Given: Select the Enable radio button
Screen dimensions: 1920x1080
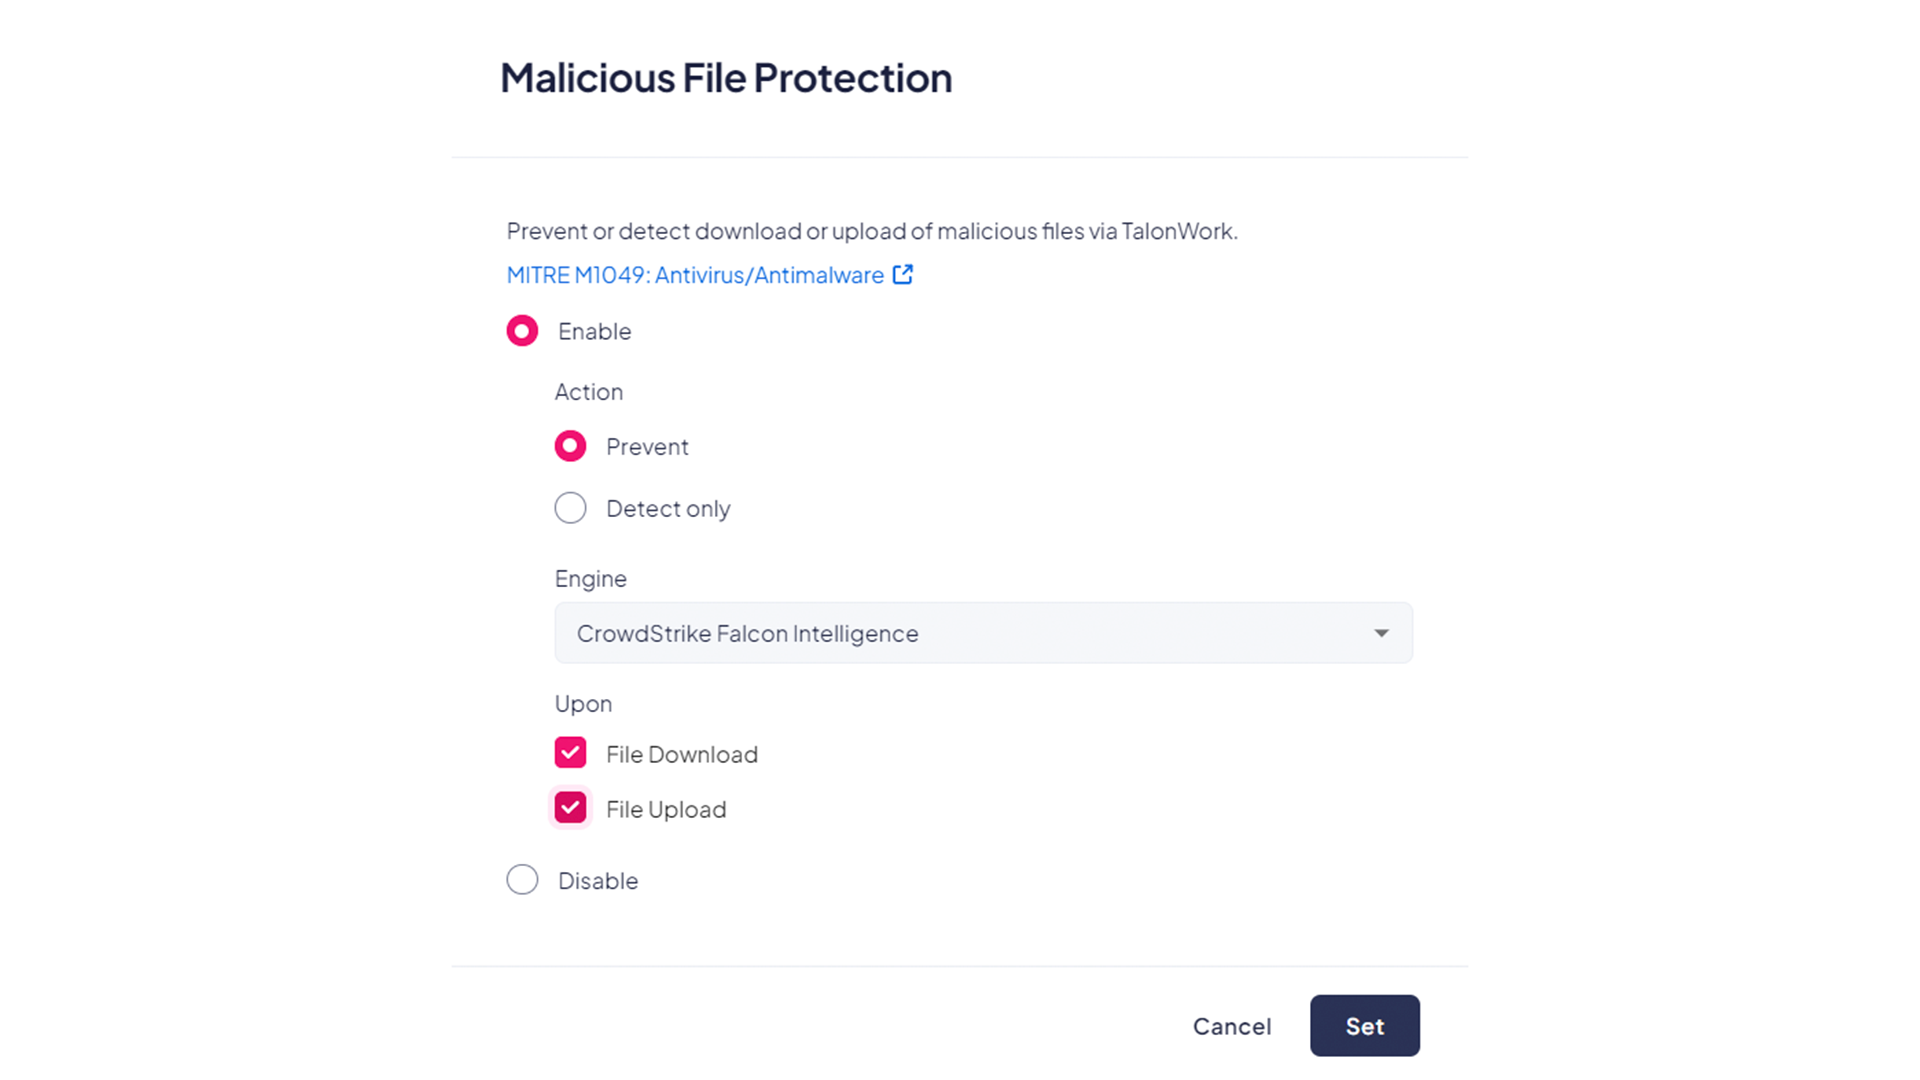Looking at the screenshot, I should coord(522,331).
